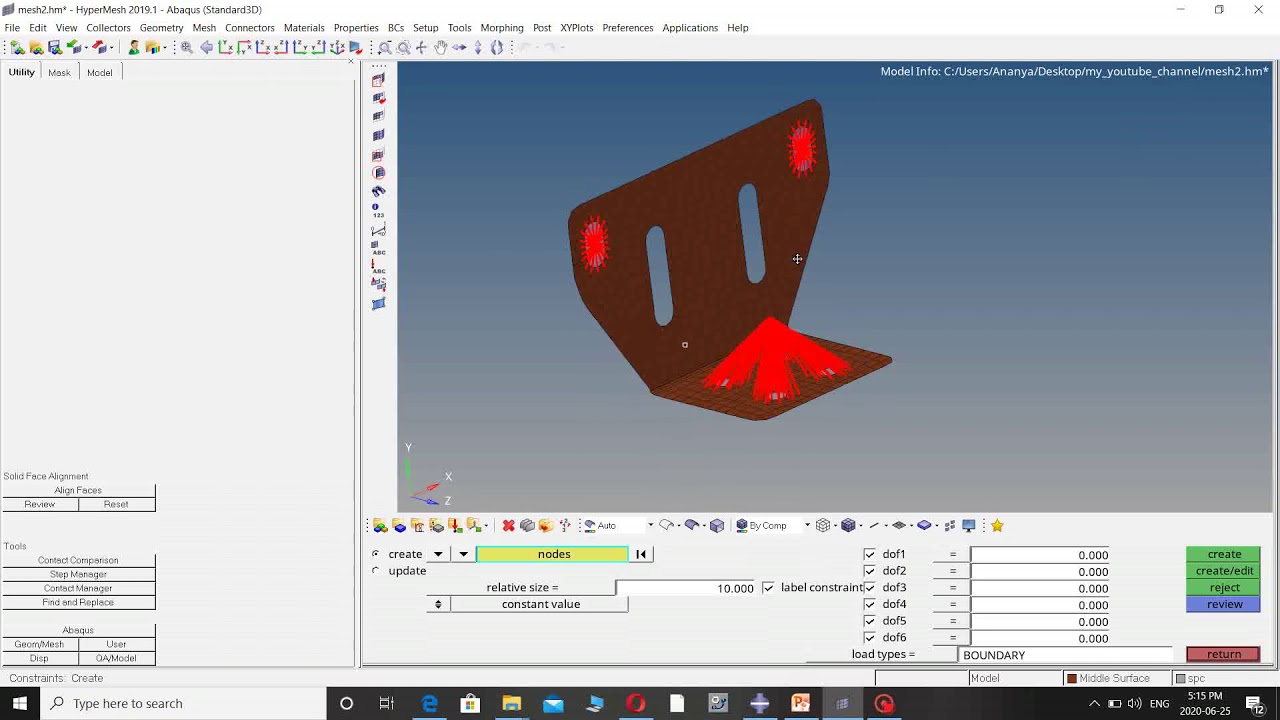Uncheck the dof3 checkbox

[869, 588]
